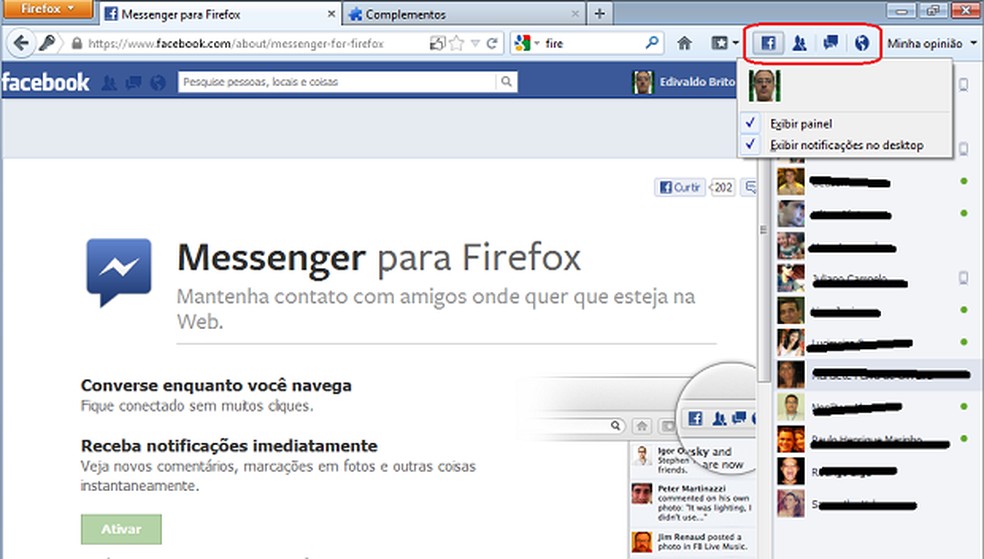
Task: Click the green Ativar button
Action: (121, 530)
